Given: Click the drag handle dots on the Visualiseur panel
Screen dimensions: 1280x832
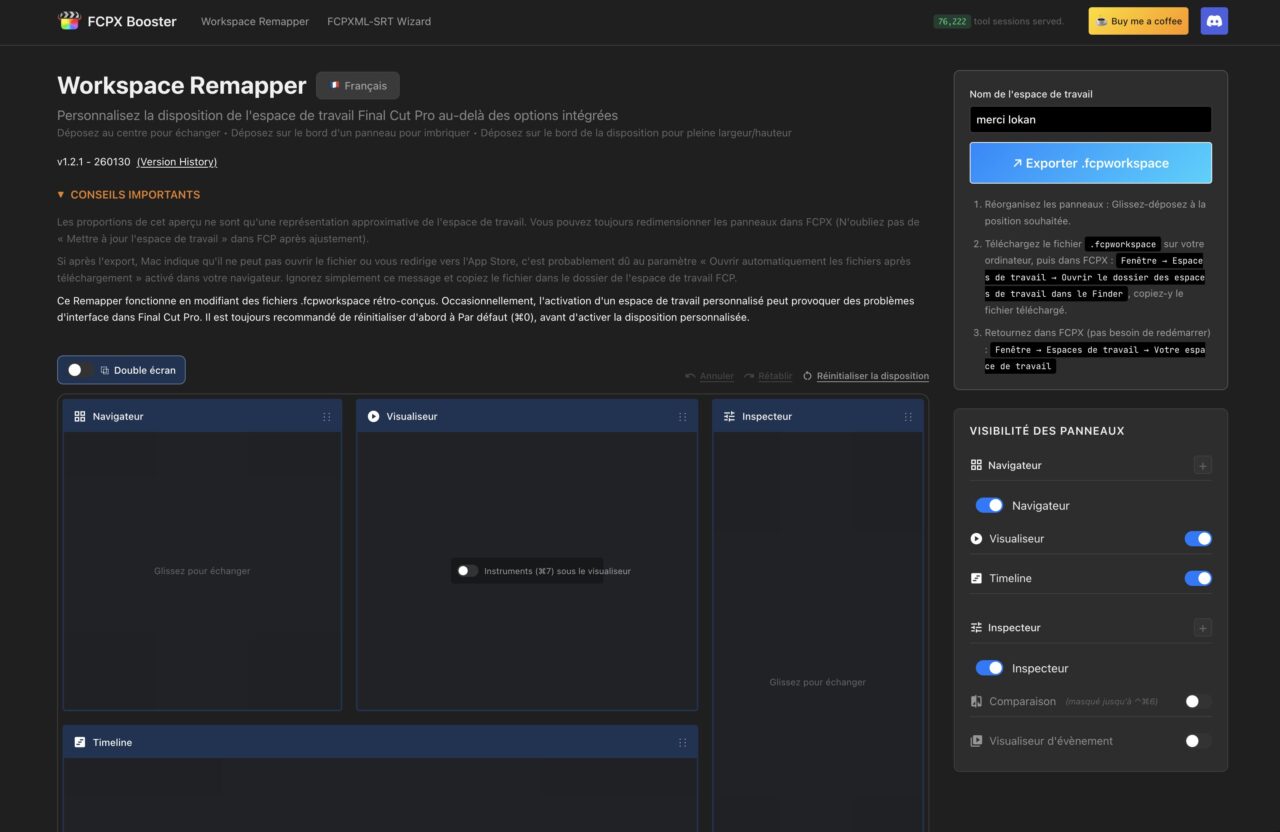Looking at the screenshot, I should tap(682, 415).
